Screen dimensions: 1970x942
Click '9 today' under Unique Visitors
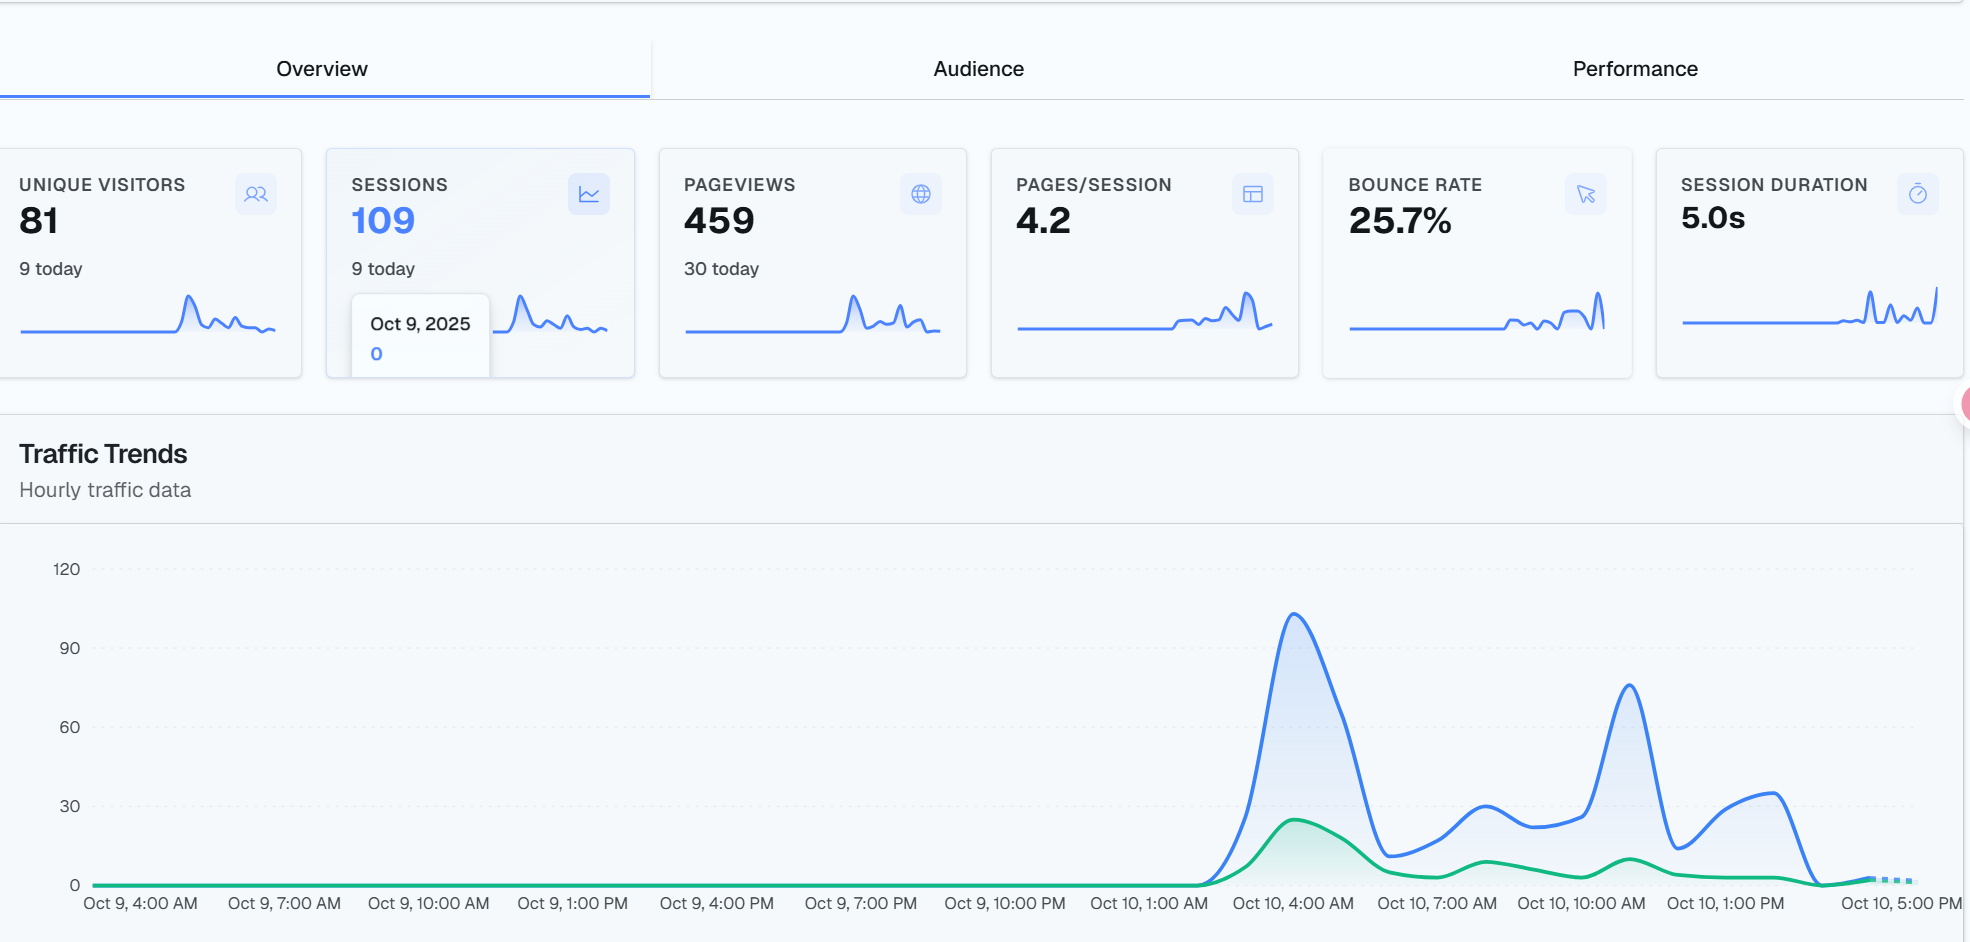51,269
